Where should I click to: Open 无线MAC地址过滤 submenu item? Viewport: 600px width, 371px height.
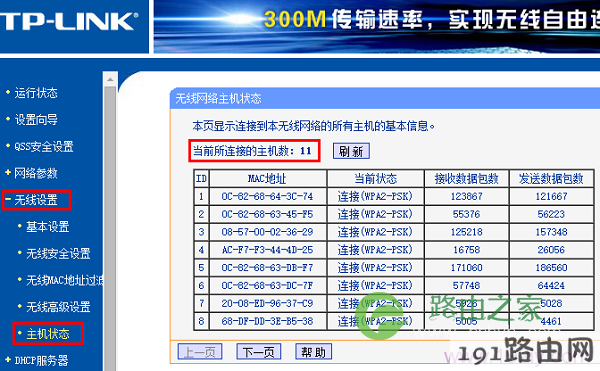(x=64, y=280)
